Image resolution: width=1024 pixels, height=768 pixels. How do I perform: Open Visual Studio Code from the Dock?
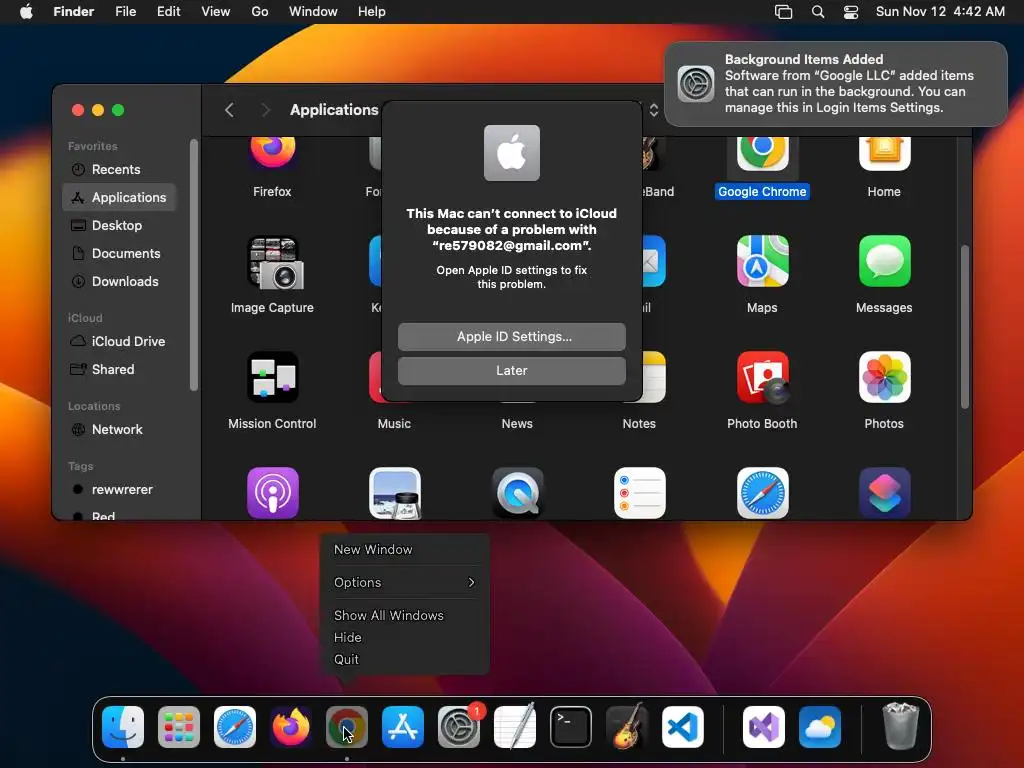tap(682, 727)
